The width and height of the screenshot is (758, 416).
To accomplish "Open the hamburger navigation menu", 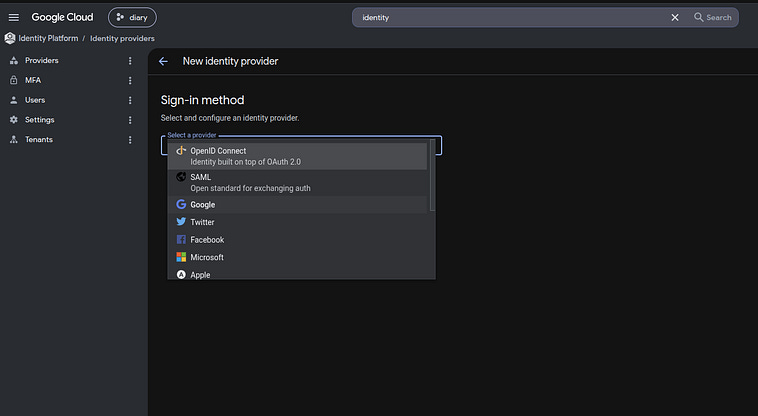I will coord(14,17).
